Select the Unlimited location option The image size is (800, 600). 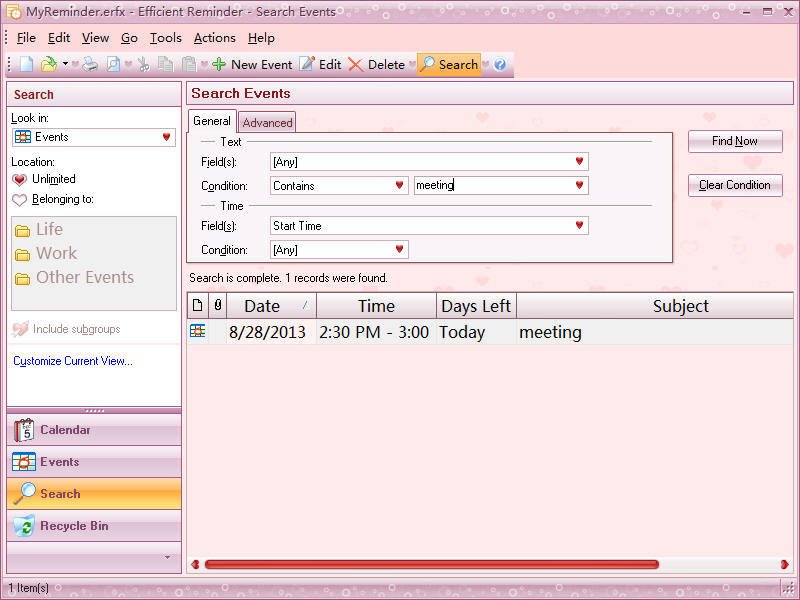click(x=19, y=179)
